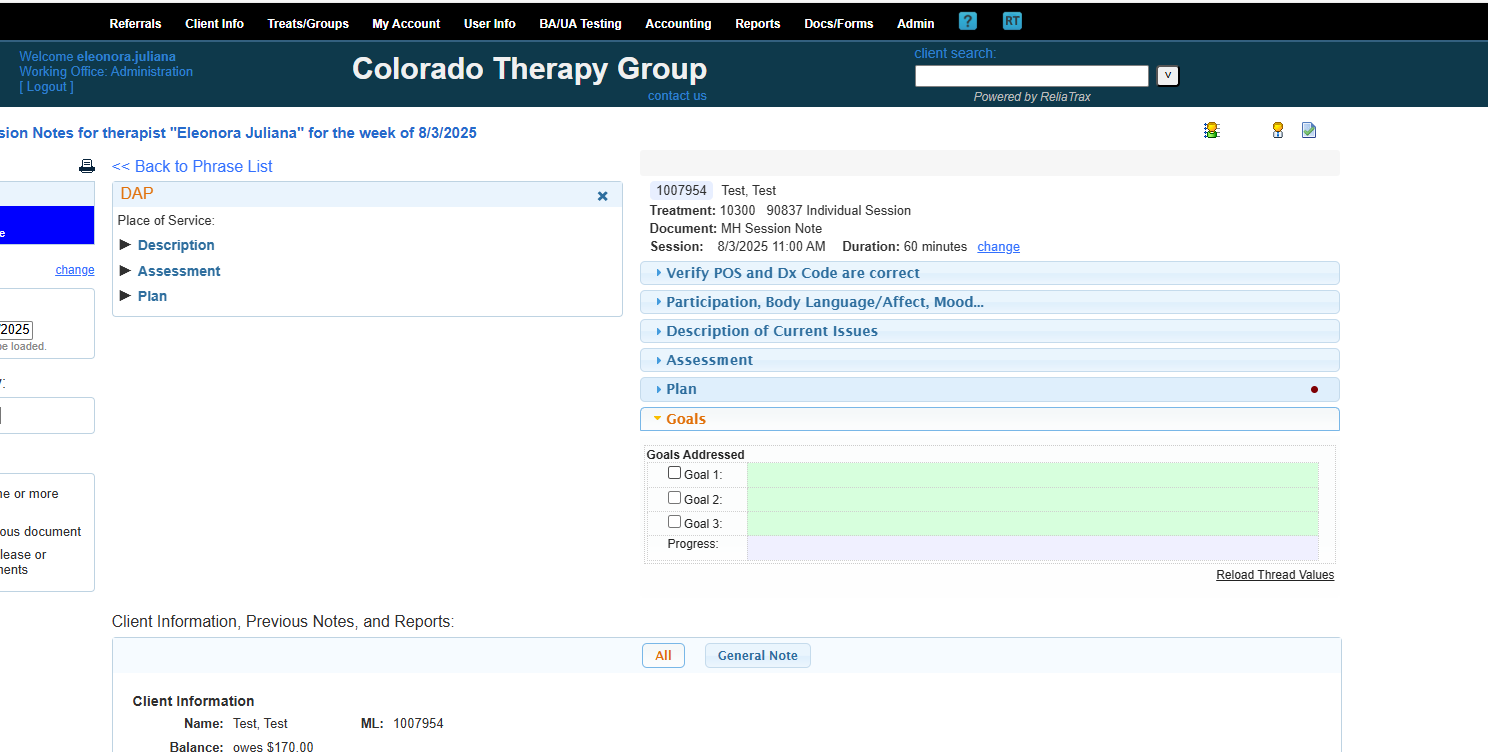Click the green person list icon
1488x752 pixels.
click(x=1212, y=130)
